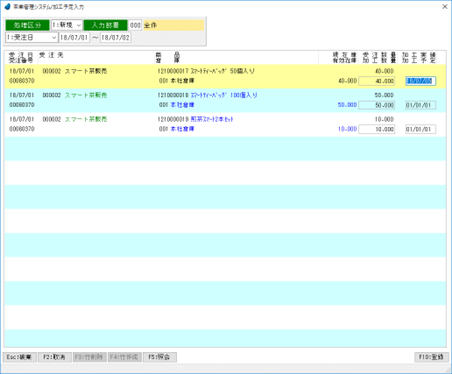452x374 pixels.
Task: Click the quantity field 10.000 in the third row
Action: pyautogui.click(x=377, y=129)
